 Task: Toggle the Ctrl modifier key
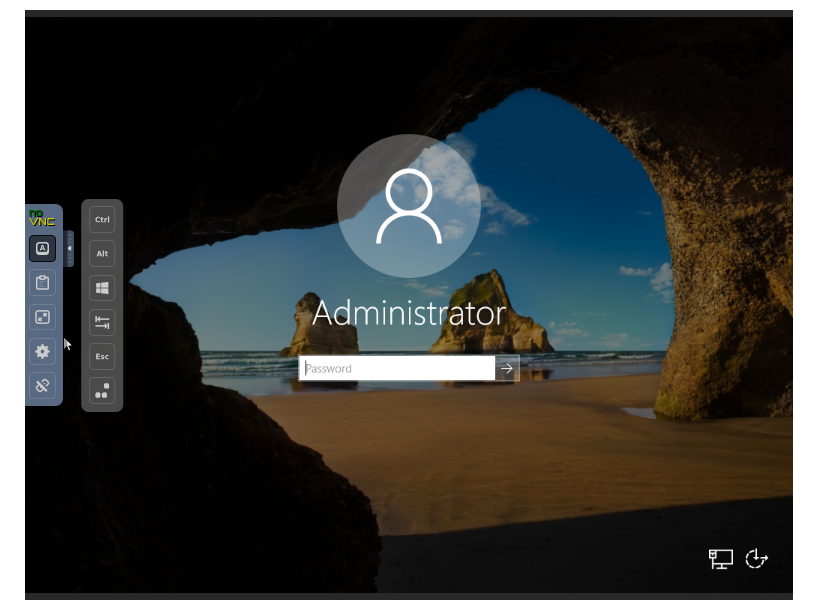coord(102,219)
